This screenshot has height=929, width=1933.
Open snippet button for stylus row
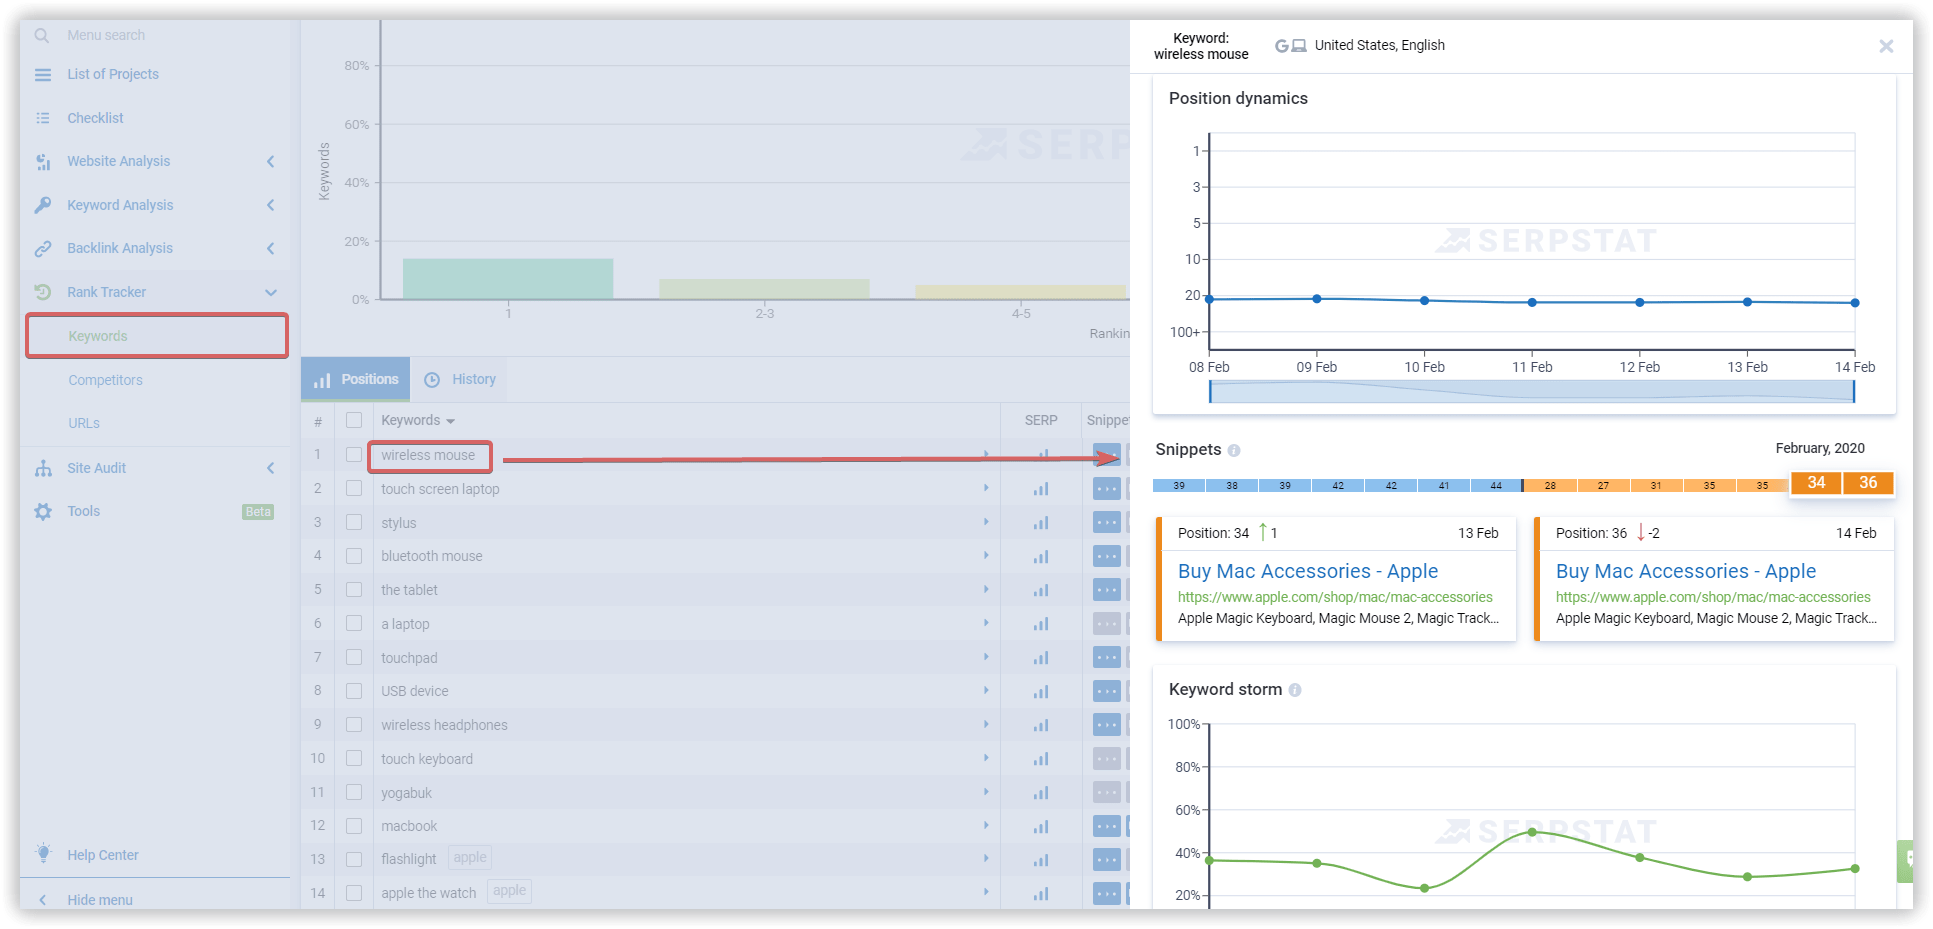(1106, 523)
